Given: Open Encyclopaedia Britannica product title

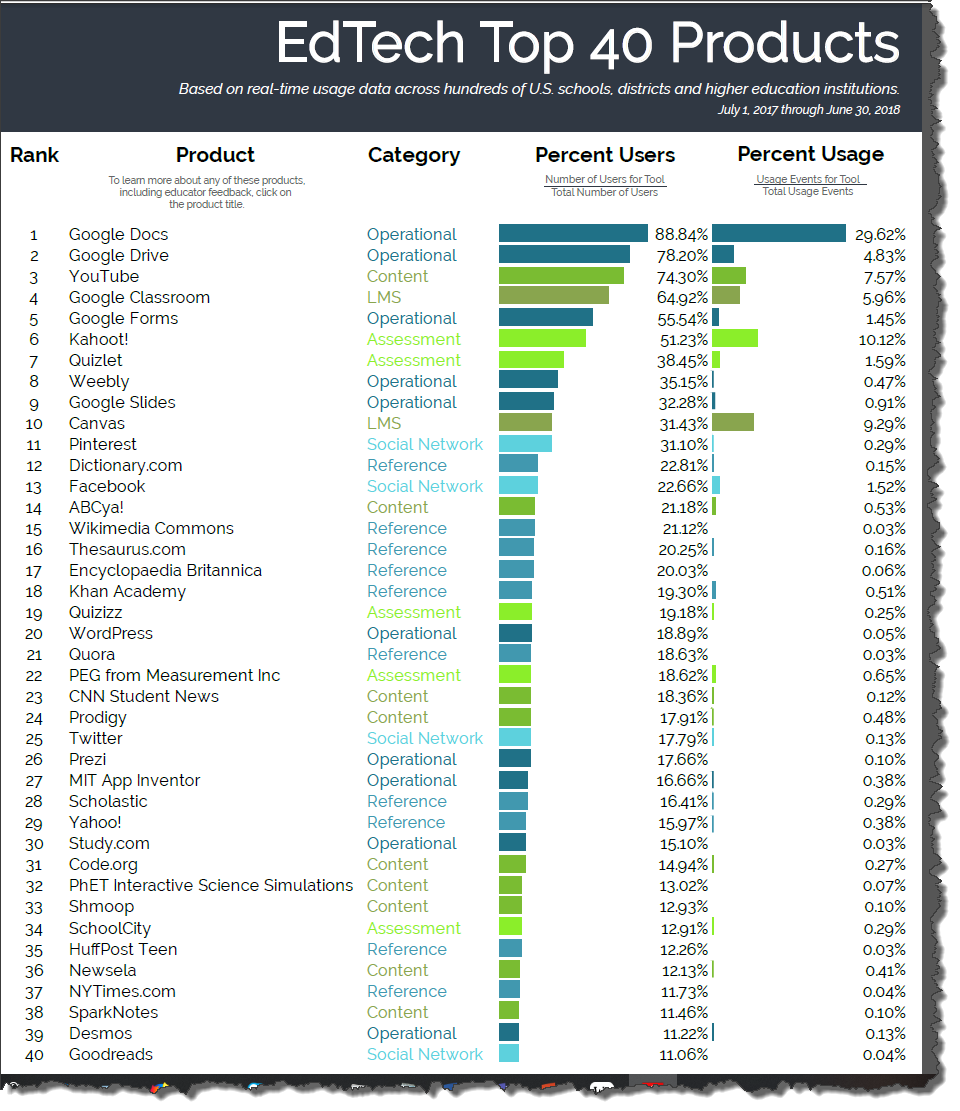Looking at the screenshot, I should coord(165,570).
